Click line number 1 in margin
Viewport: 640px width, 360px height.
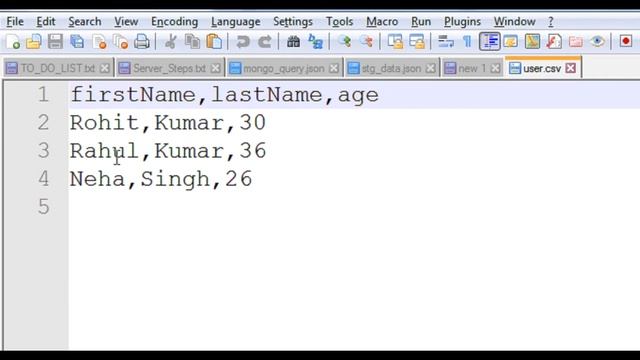(x=43, y=95)
